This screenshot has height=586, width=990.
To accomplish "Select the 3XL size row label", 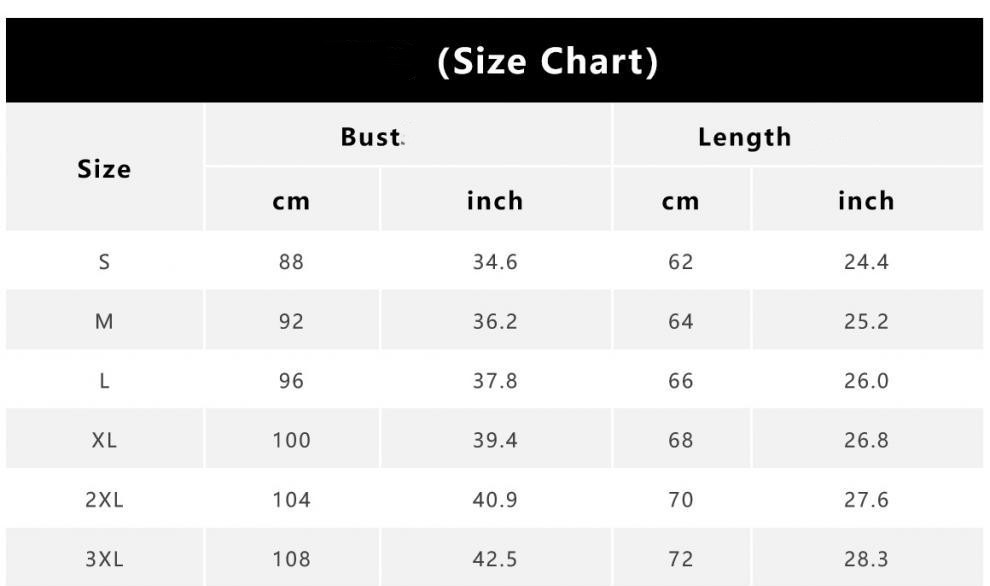I will (104, 559).
